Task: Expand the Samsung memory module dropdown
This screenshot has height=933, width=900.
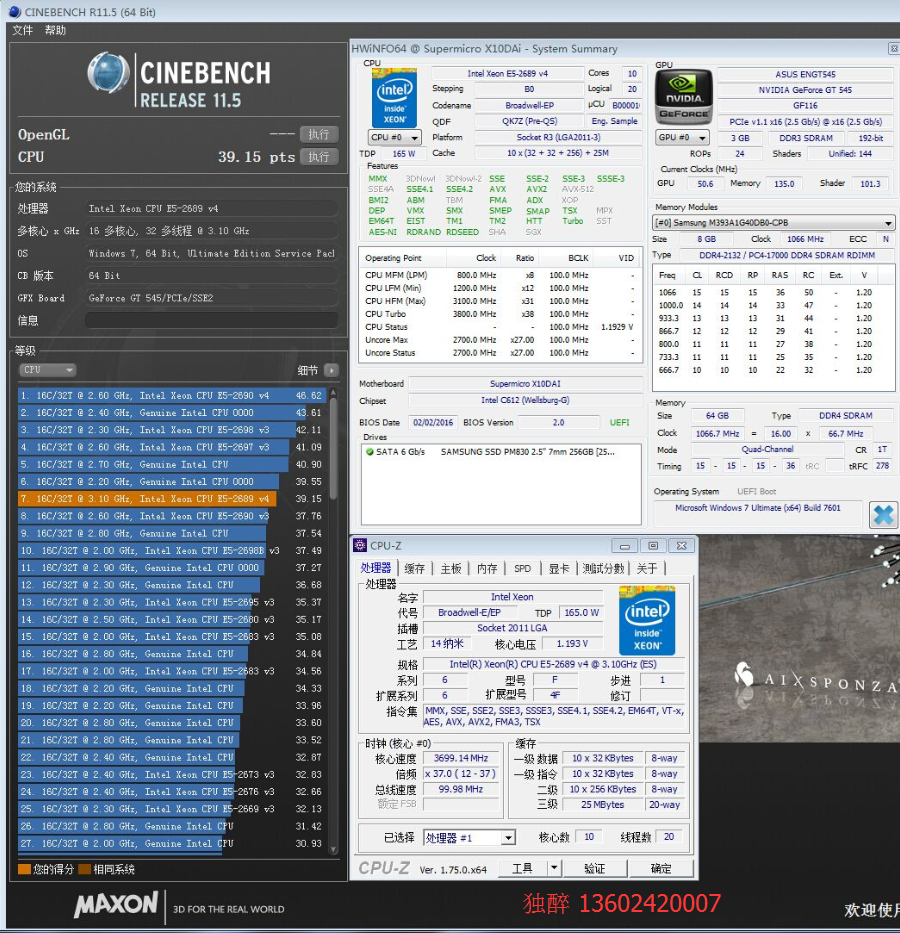Action: [888, 223]
